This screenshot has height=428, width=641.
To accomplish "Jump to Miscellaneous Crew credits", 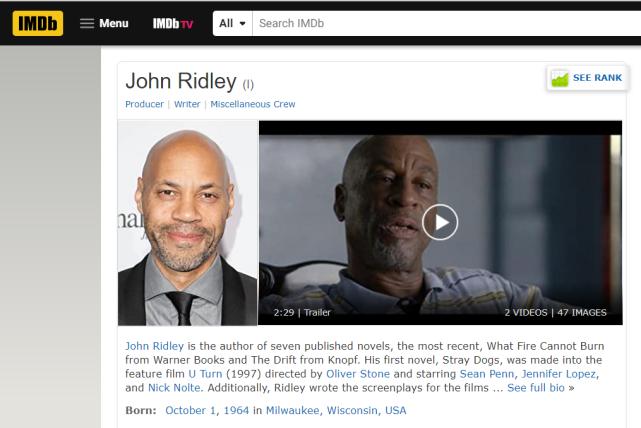I will 253,104.
